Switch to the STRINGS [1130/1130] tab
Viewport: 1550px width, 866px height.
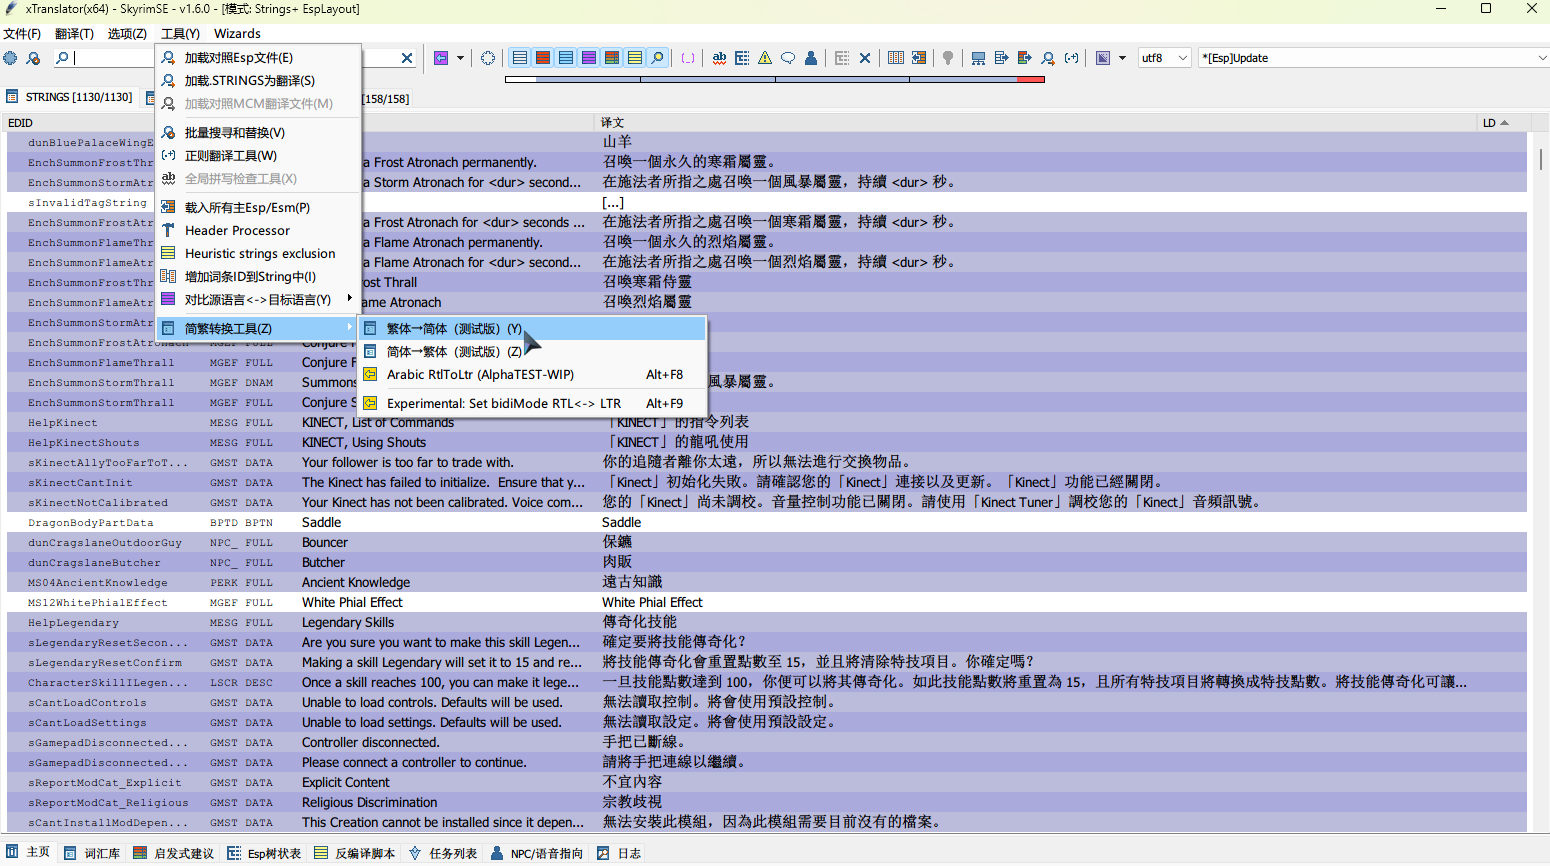point(70,97)
